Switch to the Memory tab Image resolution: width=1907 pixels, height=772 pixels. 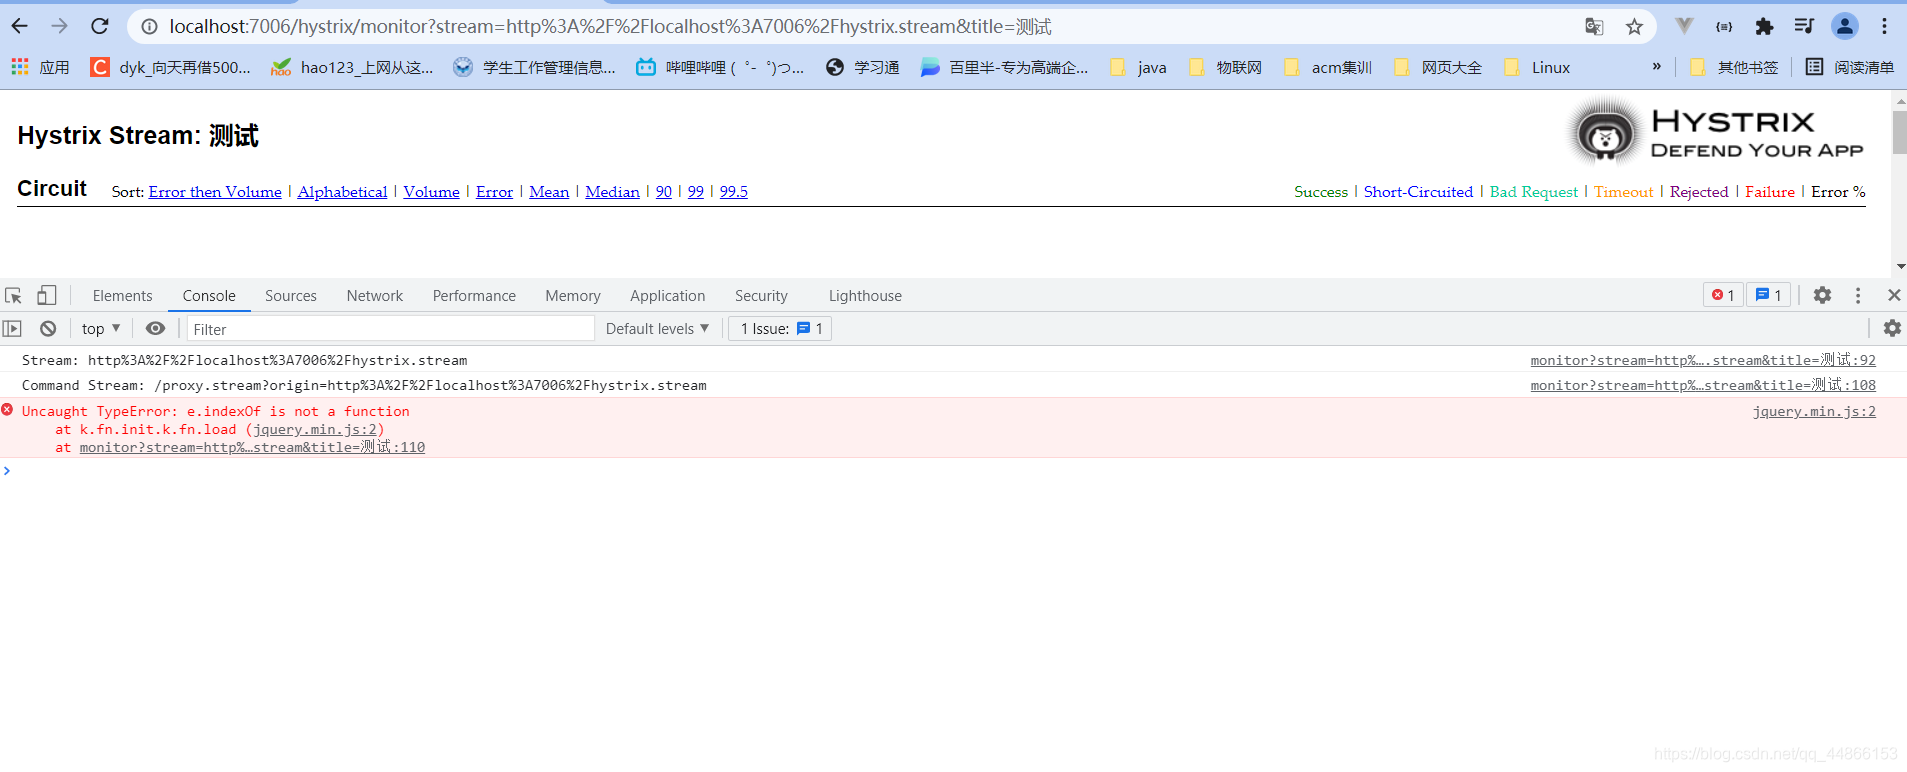573,296
